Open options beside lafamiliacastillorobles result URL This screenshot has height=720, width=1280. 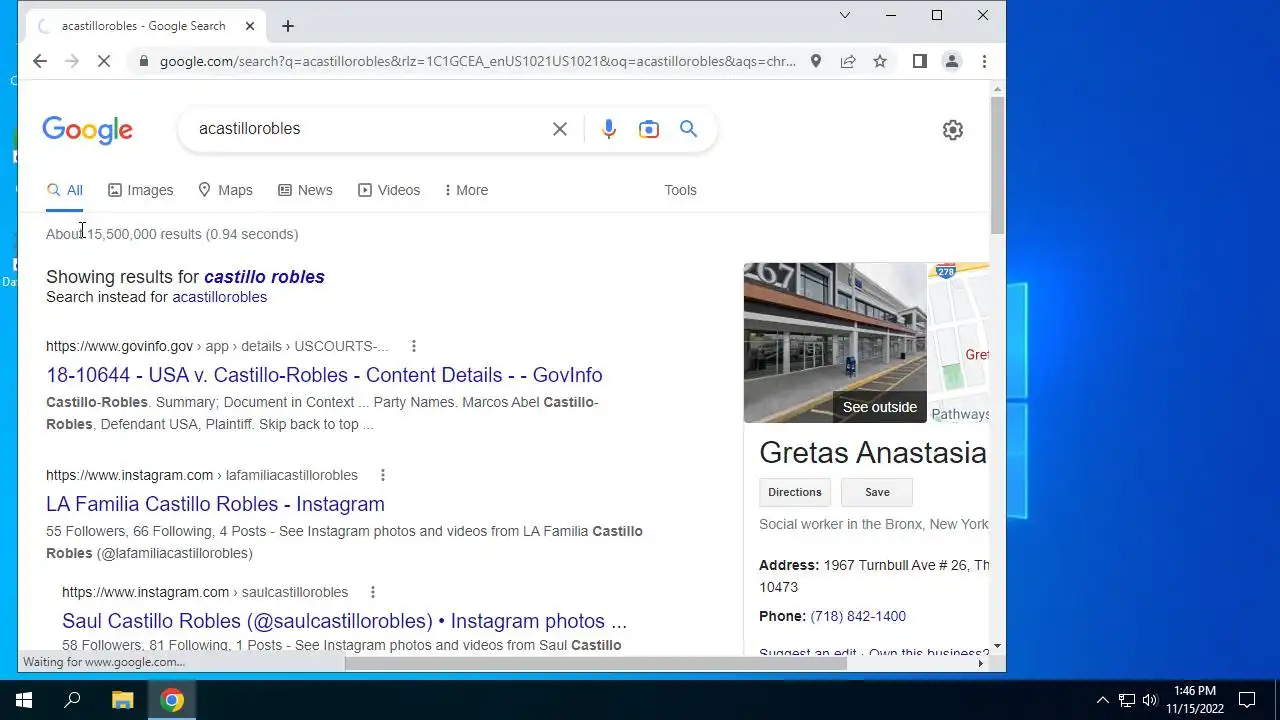tap(382, 475)
